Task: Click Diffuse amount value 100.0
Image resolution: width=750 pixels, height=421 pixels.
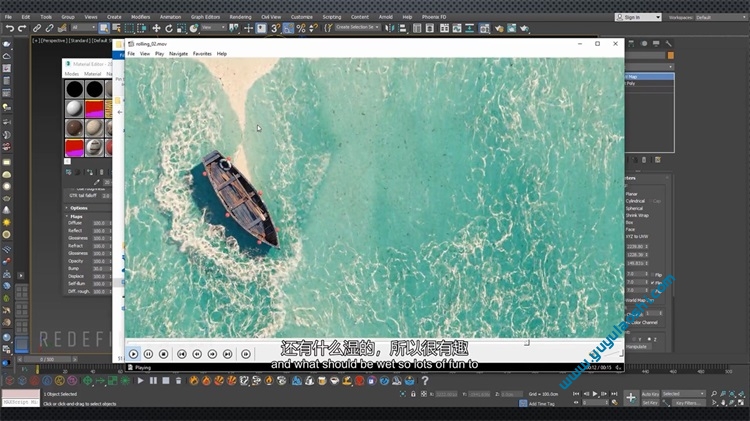Action: 99,223
